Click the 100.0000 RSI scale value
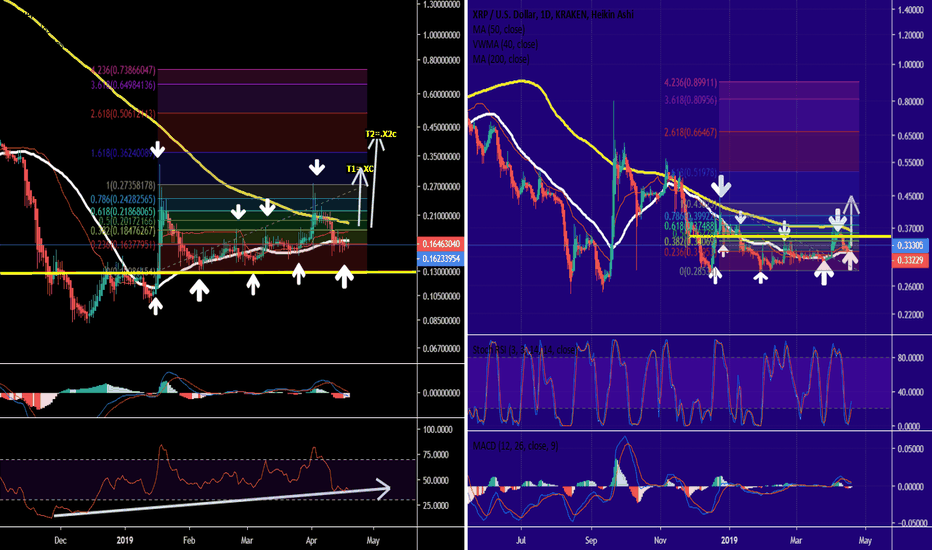932x550 pixels. coord(436,429)
